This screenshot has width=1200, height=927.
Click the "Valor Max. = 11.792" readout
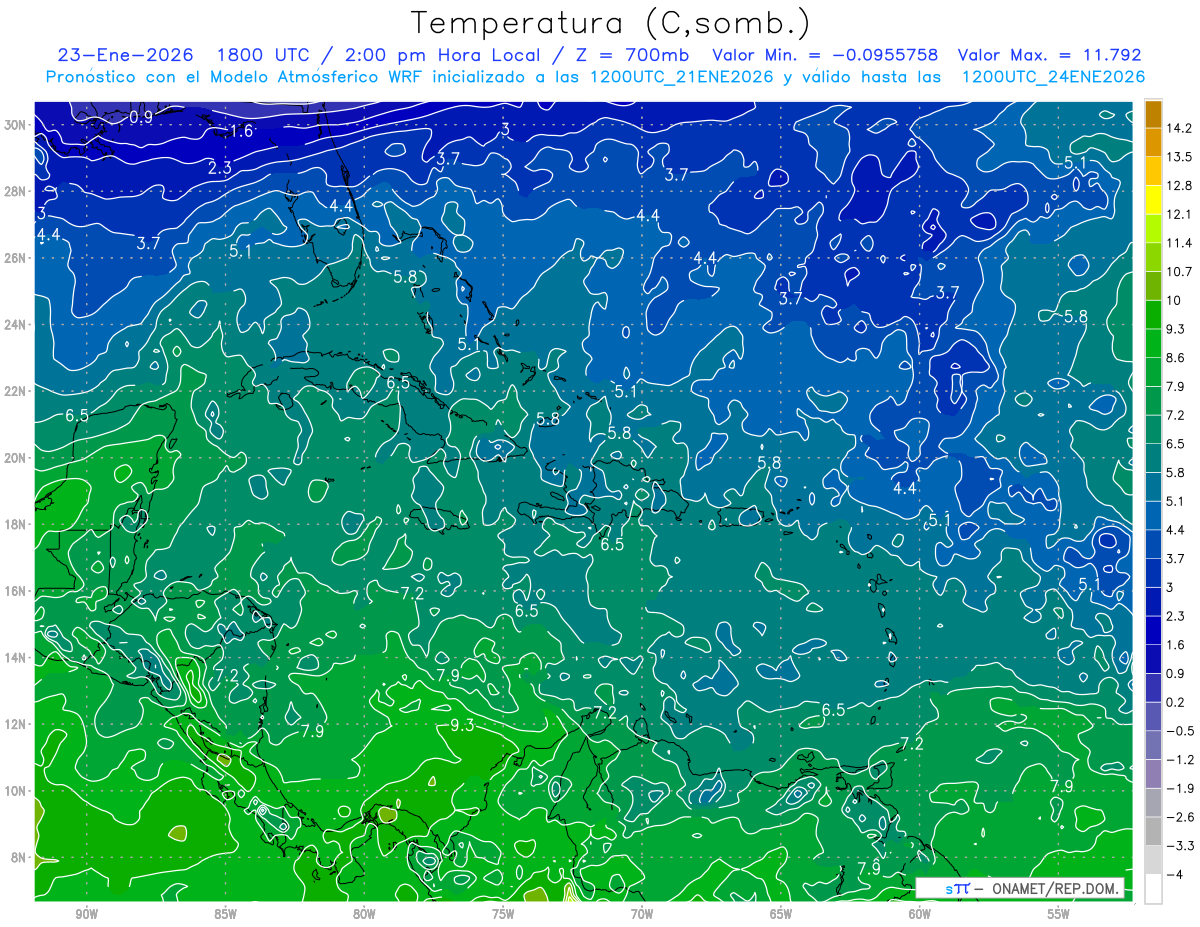click(x=1050, y=55)
